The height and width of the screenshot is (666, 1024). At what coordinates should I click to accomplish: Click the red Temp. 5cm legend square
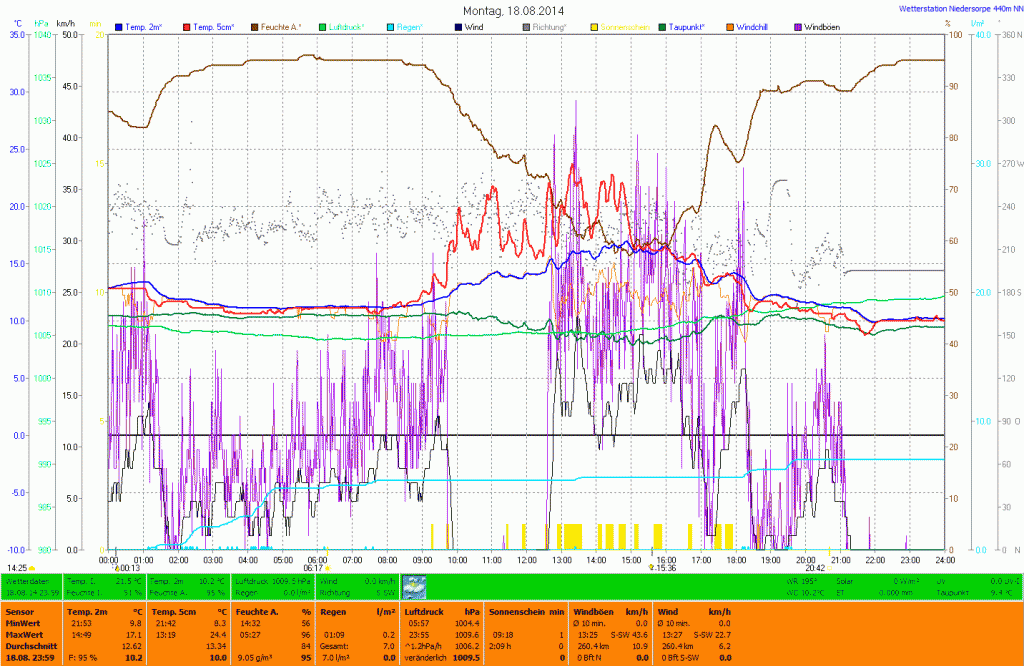[187, 25]
